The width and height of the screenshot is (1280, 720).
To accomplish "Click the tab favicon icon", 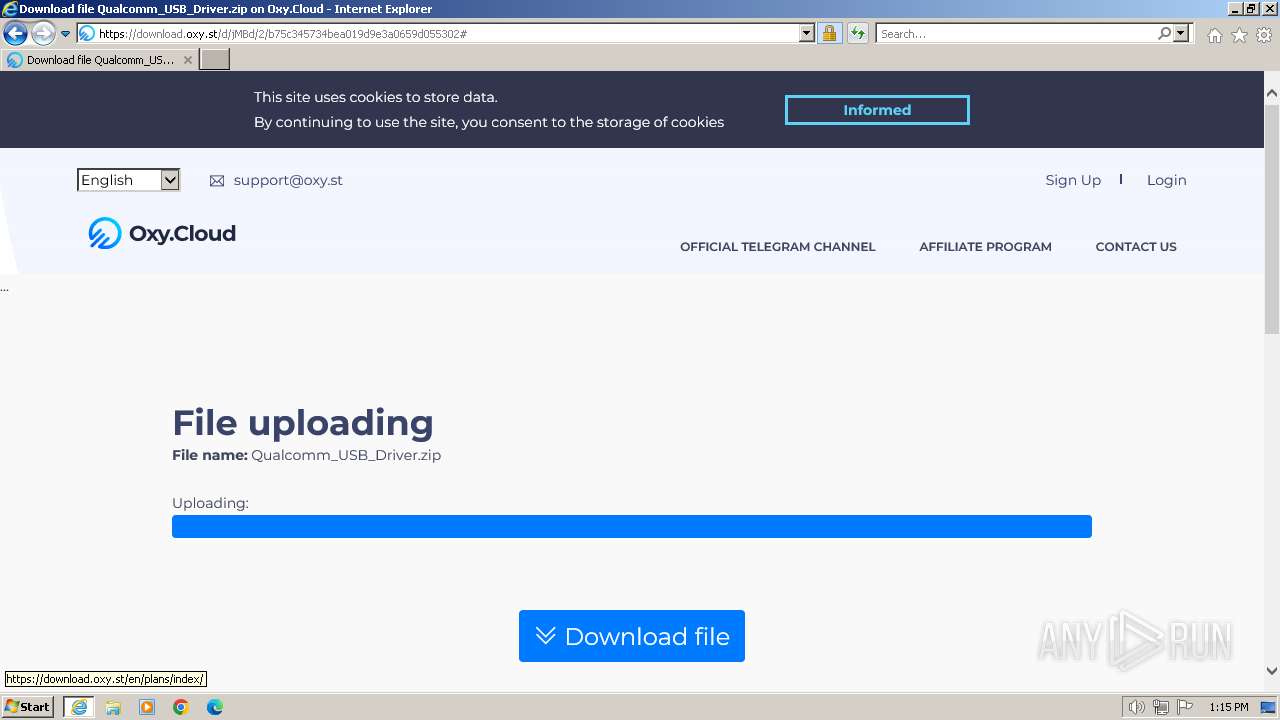I will point(15,60).
